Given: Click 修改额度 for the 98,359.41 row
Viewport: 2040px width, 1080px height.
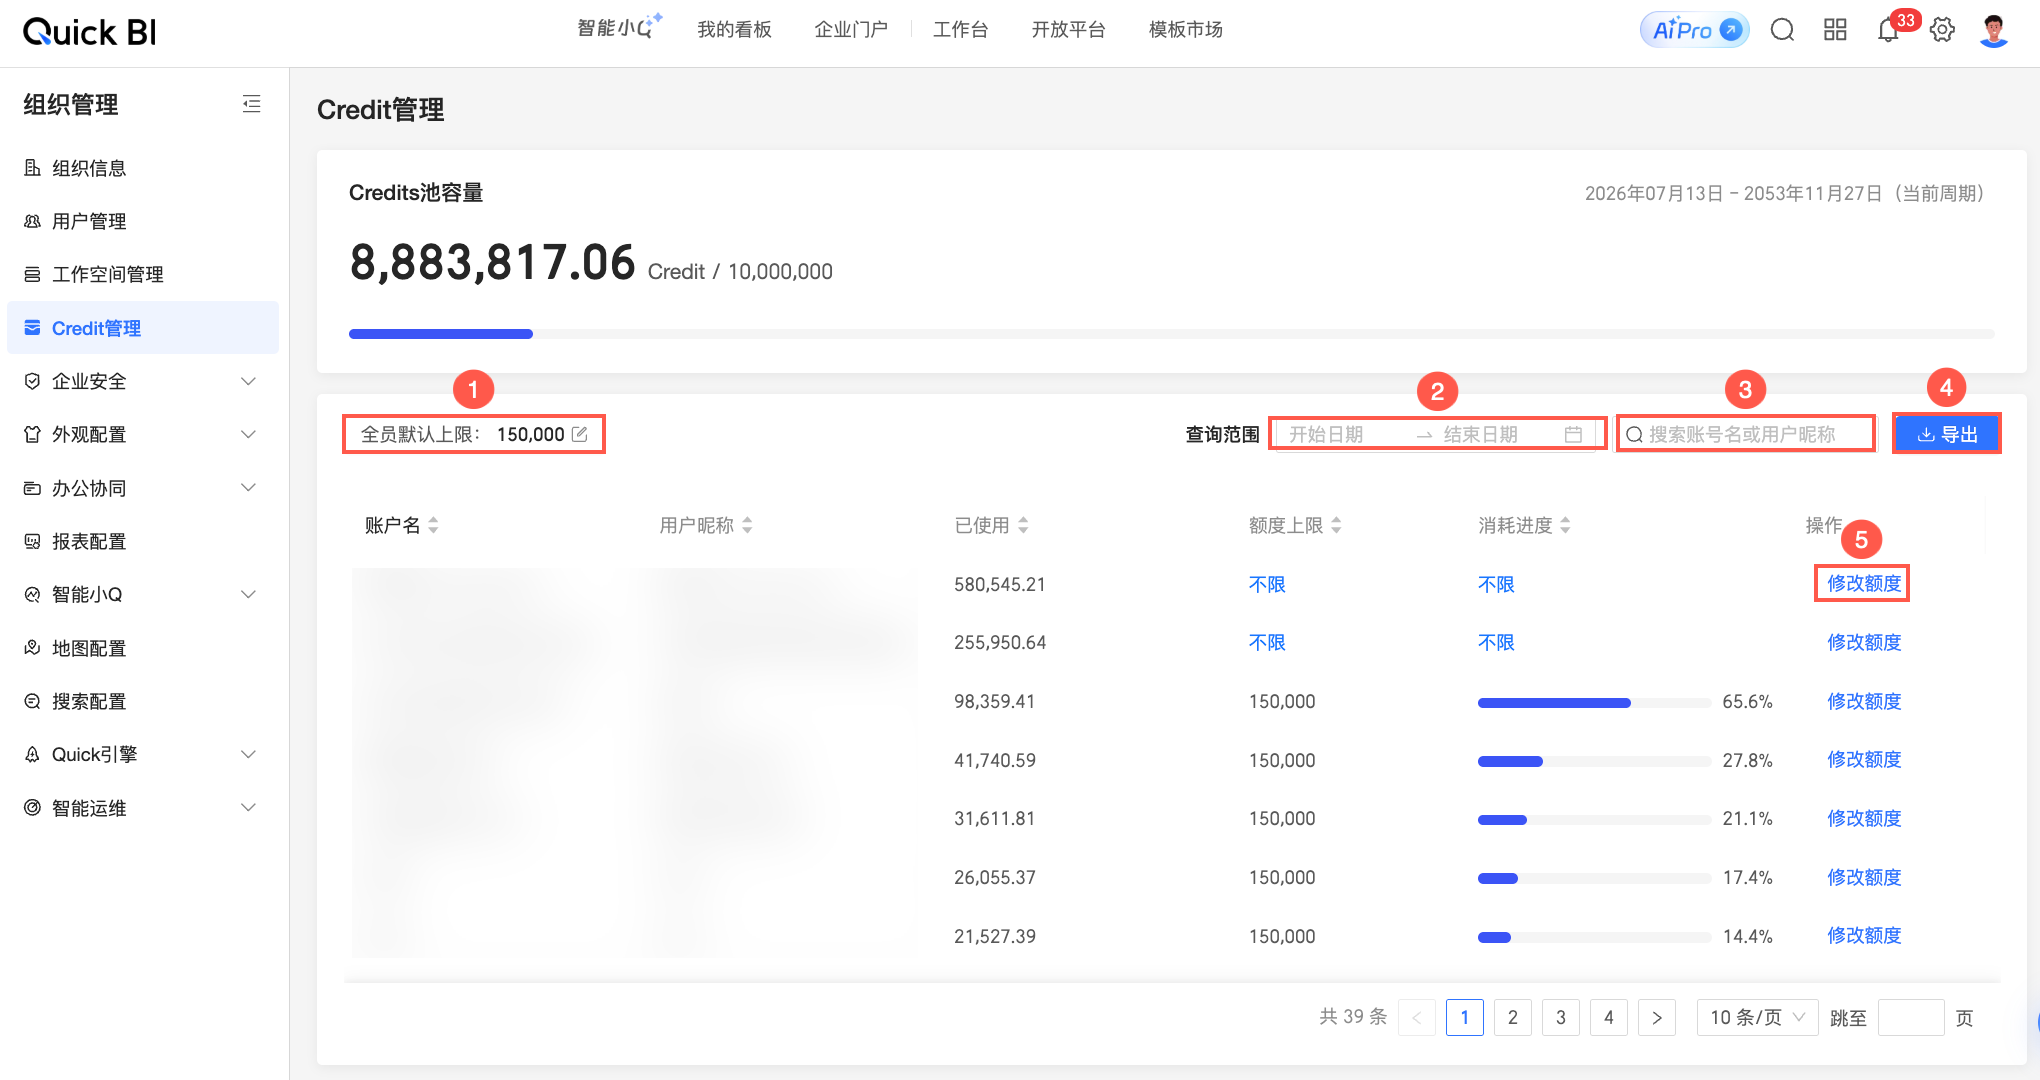Looking at the screenshot, I should [1864, 701].
